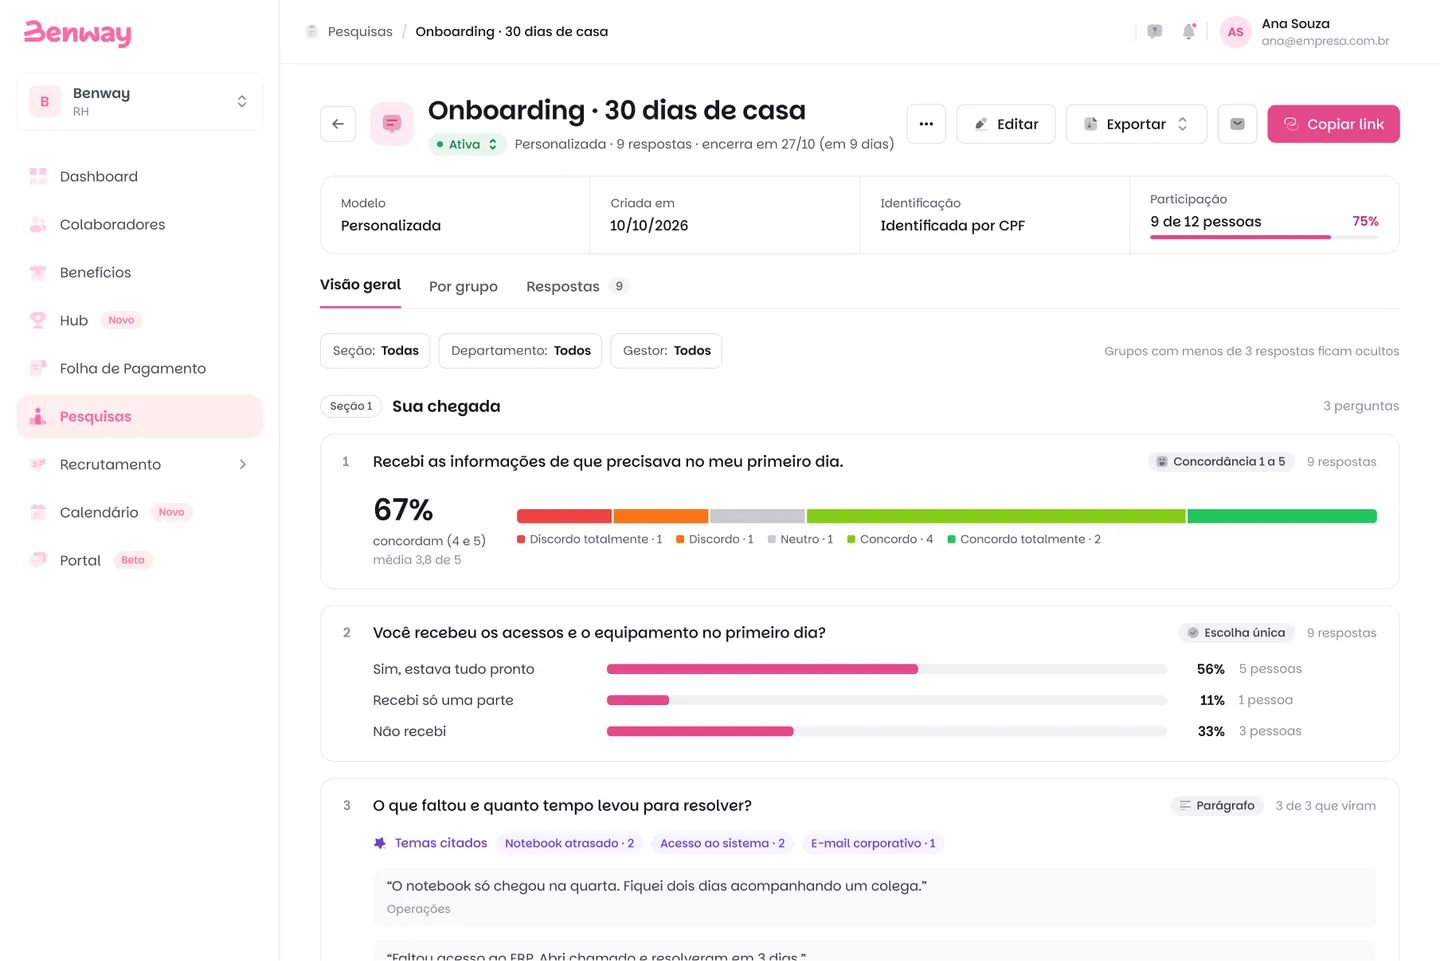Image resolution: width=1440 pixels, height=961 pixels.
Task: Go back with the left arrow button
Action: pos(338,124)
